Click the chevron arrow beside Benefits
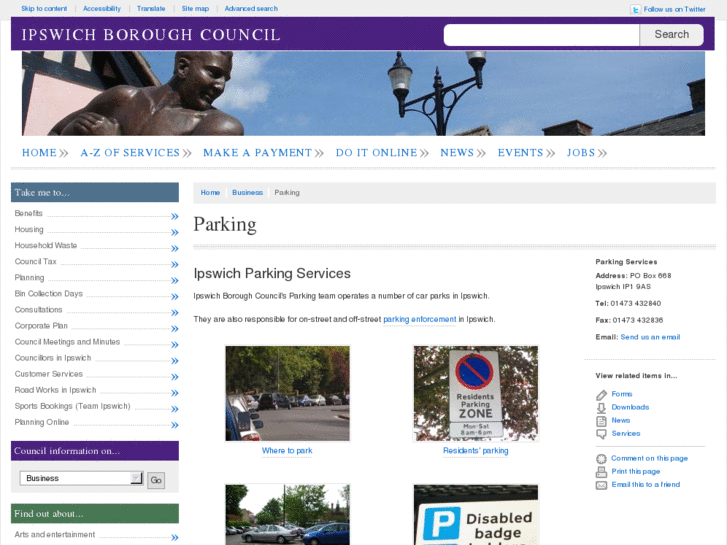 (175, 216)
